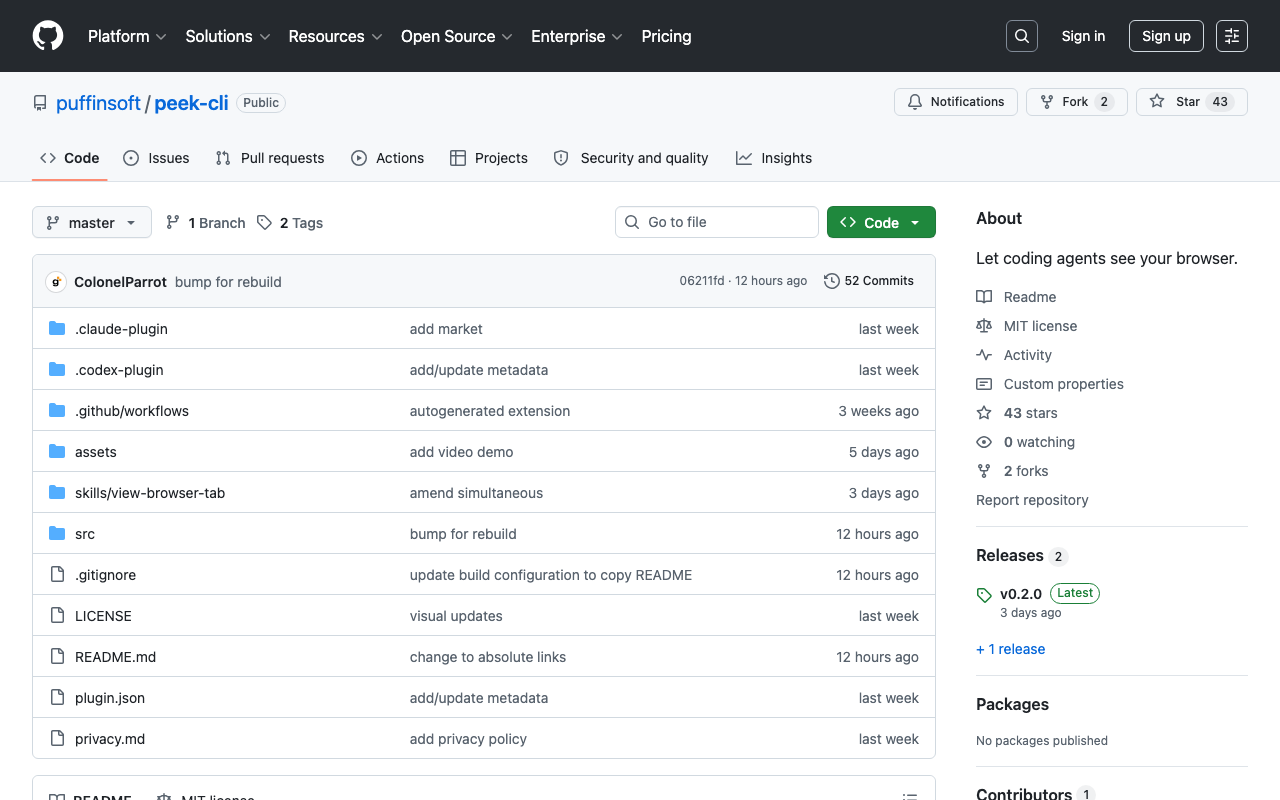This screenshot has height=800, width=1280.
Task: Open the search magnifier button
Action: (x=1022, y=36)
